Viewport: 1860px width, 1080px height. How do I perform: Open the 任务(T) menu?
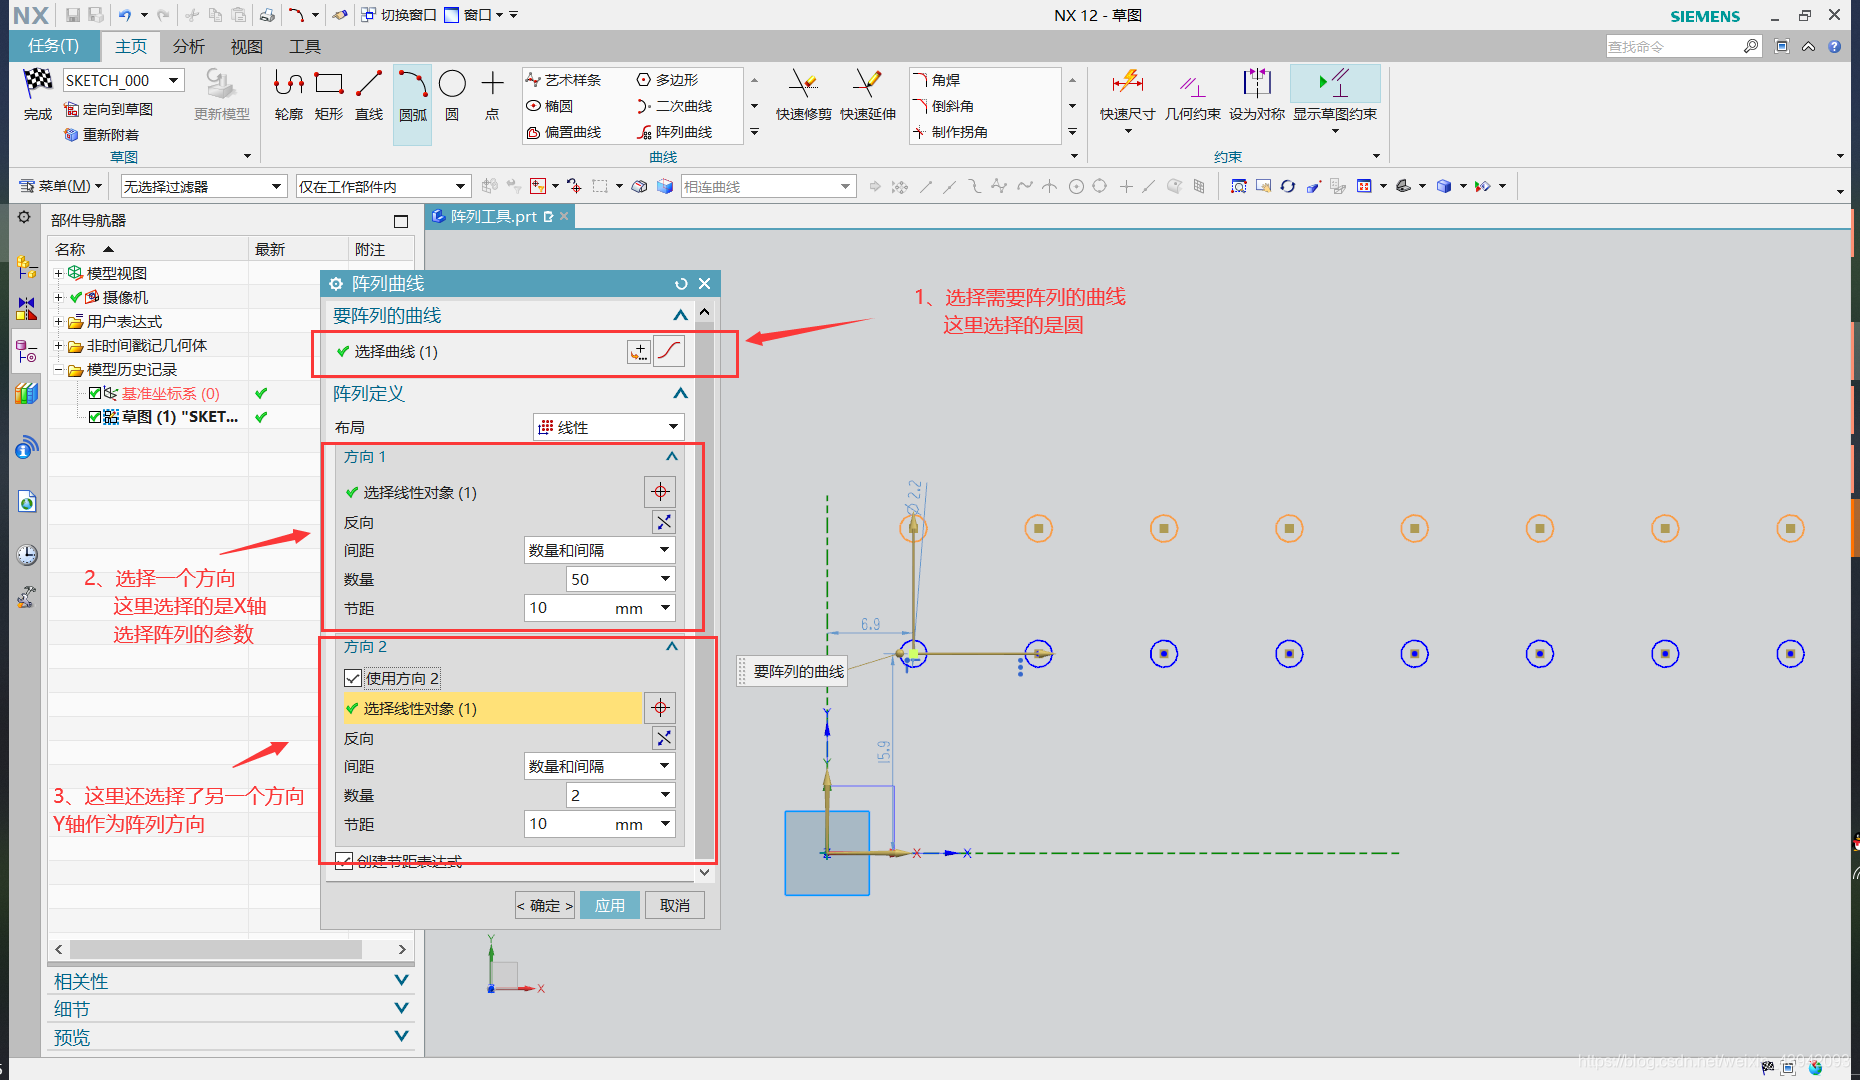54,46
